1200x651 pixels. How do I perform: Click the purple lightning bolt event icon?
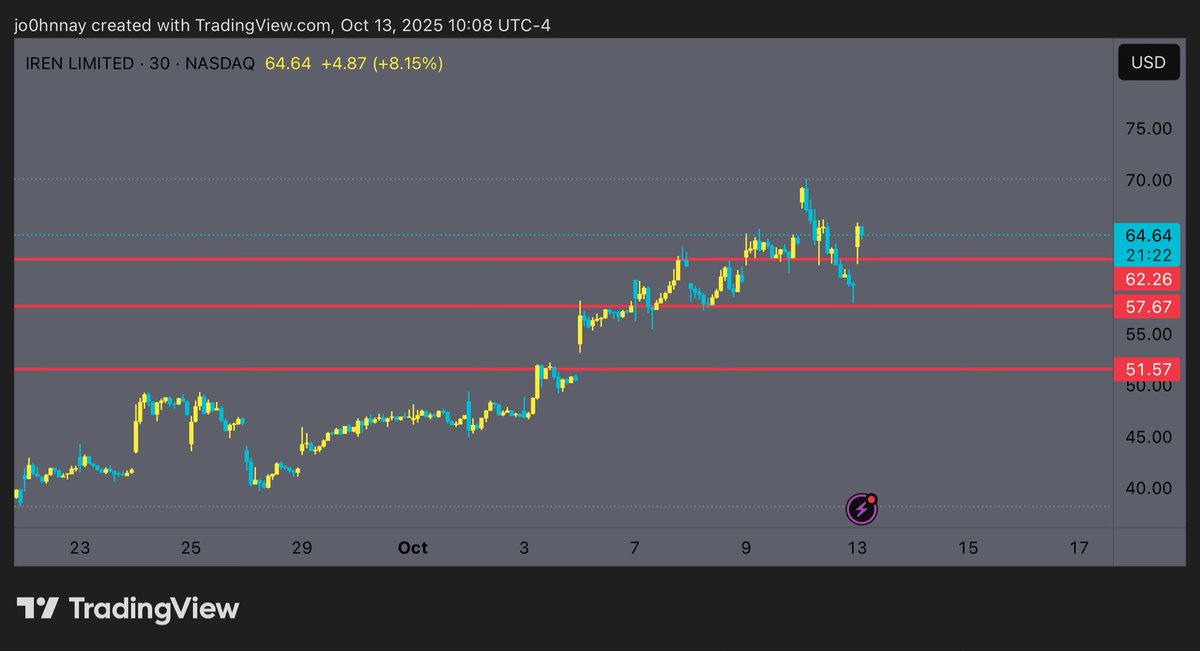(x=862, y=510)
